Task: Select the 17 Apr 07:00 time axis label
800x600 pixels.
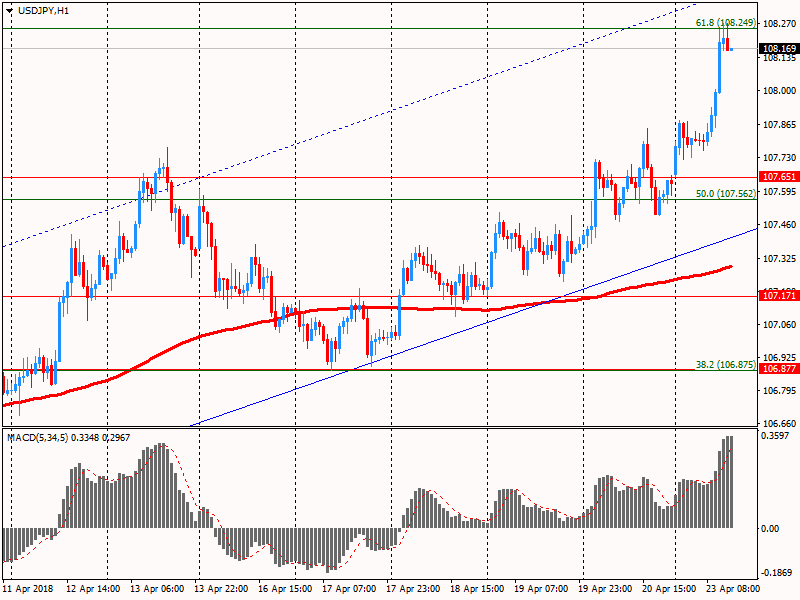Action: (349, 588)
